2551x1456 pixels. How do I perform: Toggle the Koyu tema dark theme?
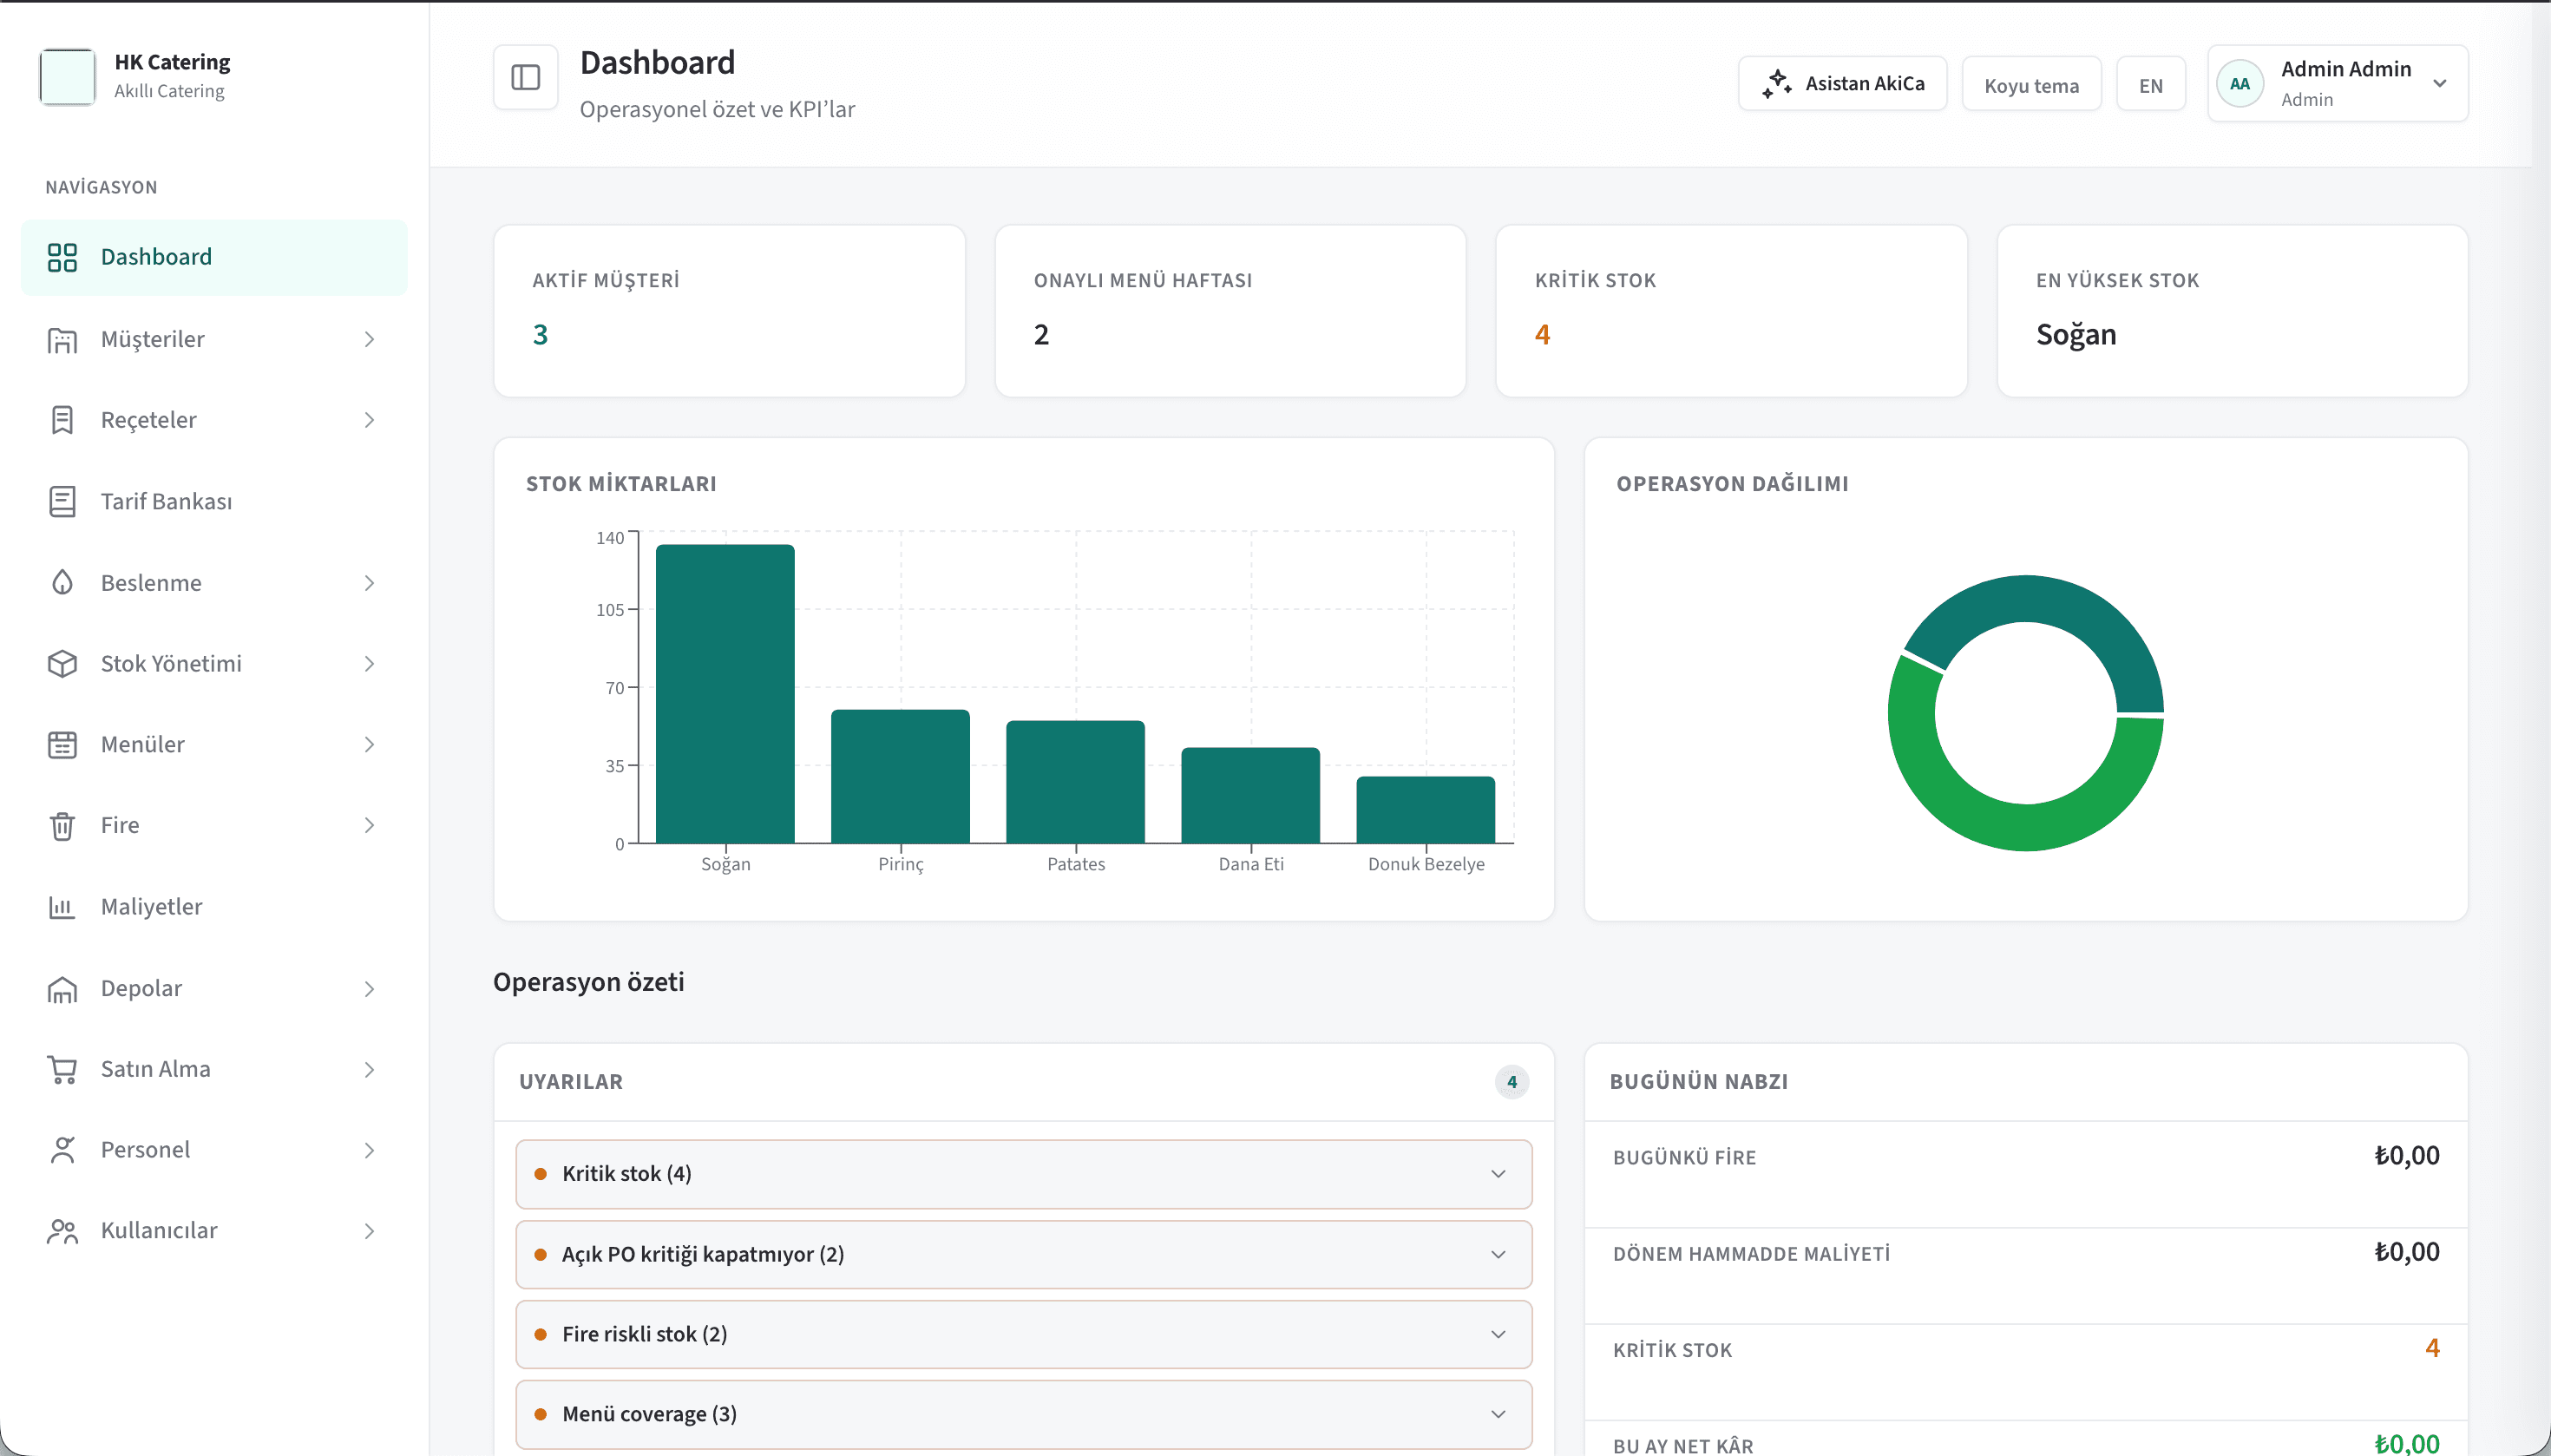tap(2031, 85)
